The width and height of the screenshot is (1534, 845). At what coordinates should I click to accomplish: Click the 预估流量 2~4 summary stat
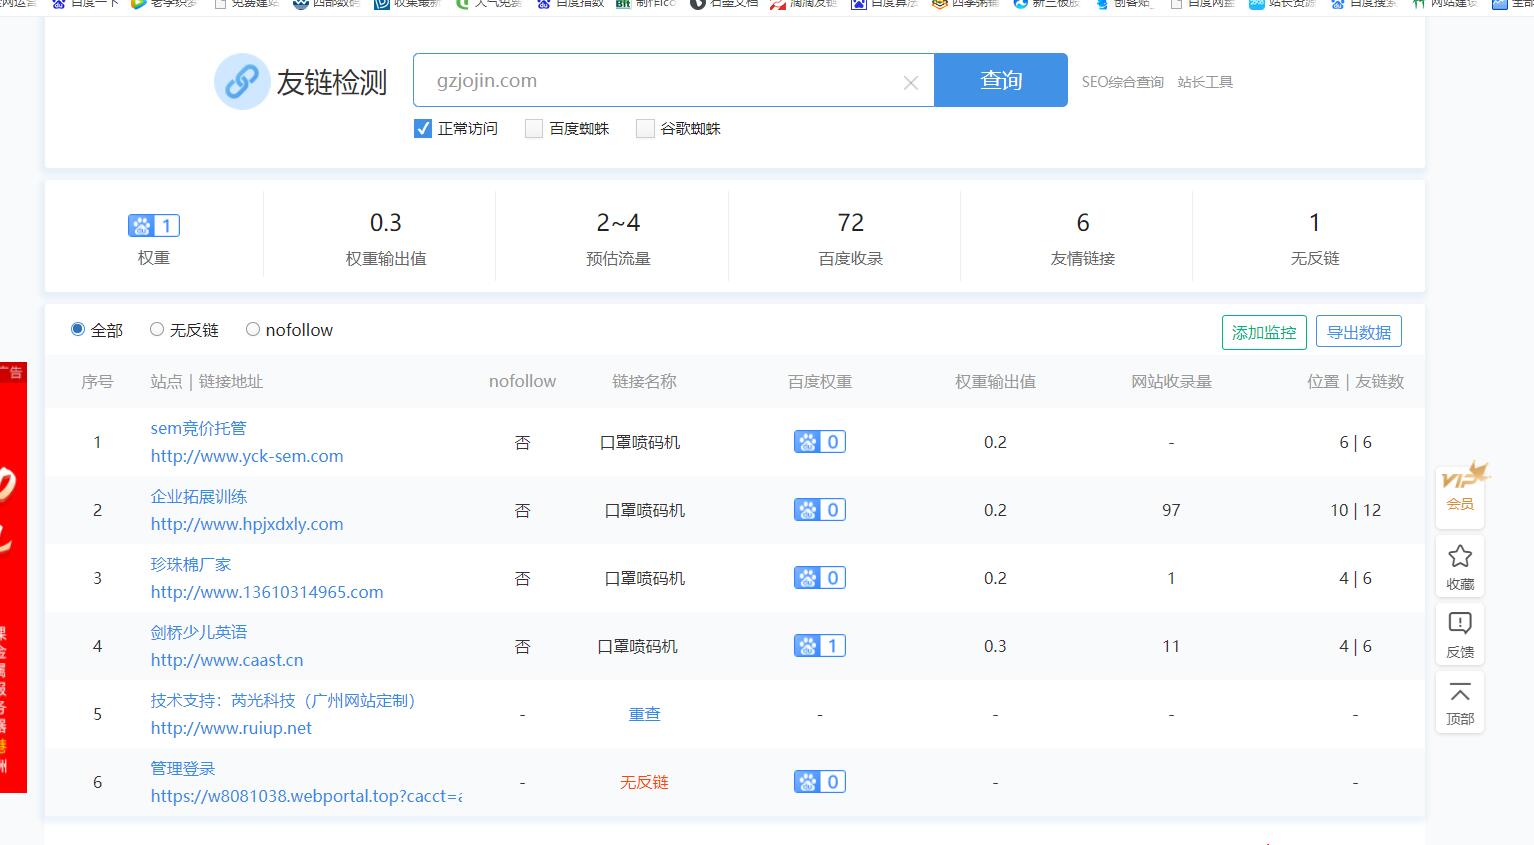[x=618, y=237]
